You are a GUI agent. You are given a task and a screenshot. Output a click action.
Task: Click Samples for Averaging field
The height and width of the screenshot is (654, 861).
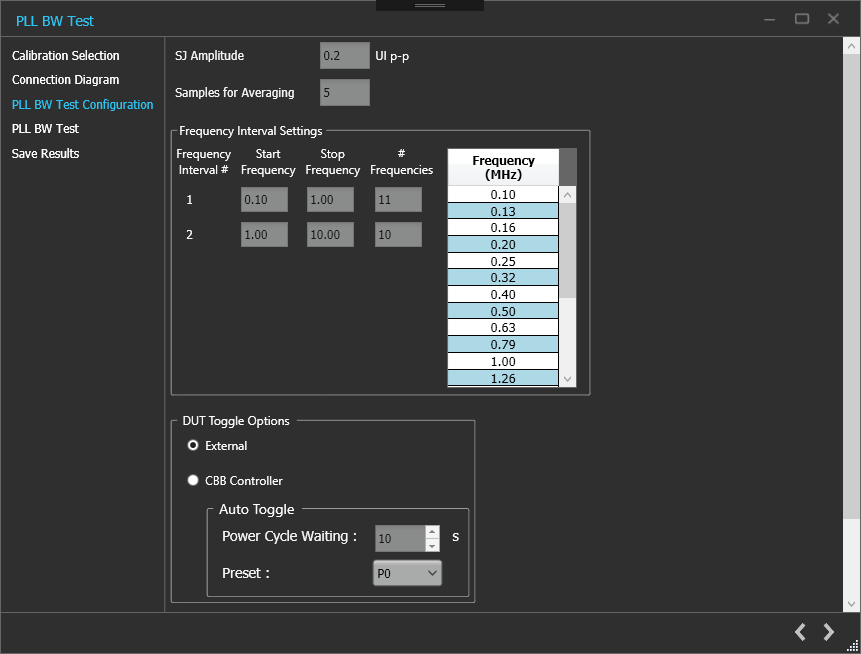(344, 93)
